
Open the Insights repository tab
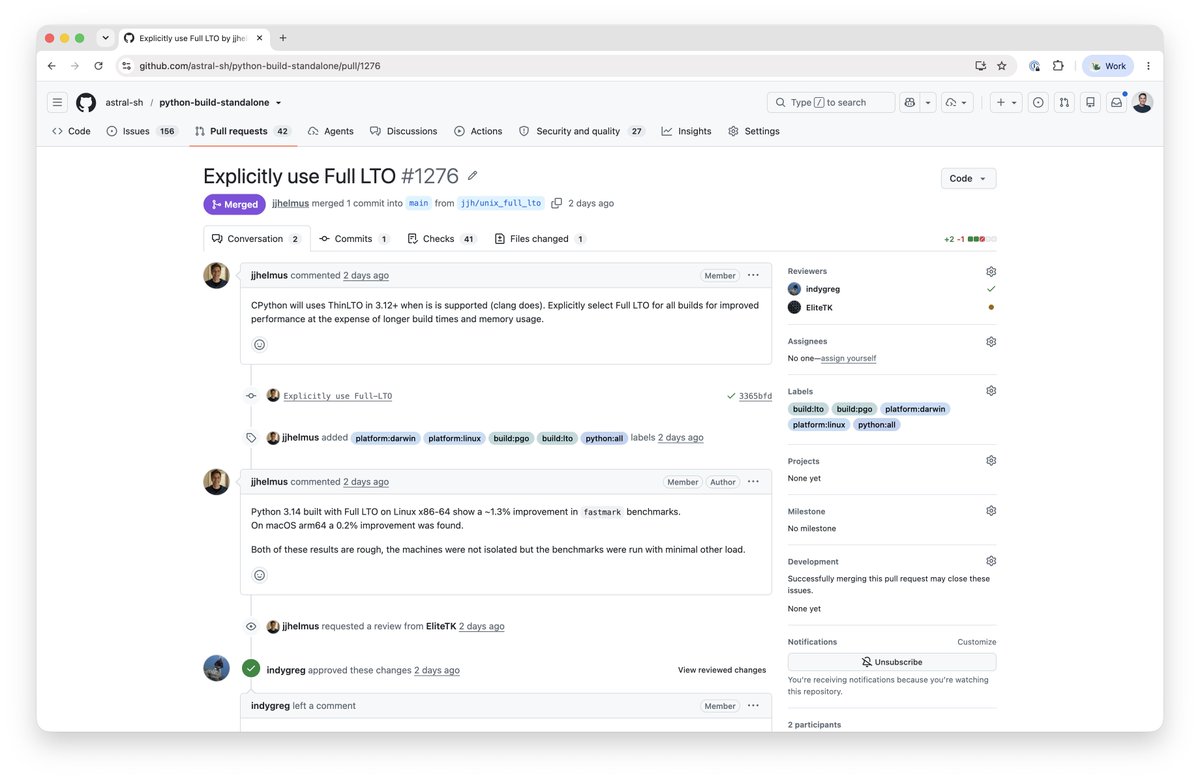pos(686,131)
